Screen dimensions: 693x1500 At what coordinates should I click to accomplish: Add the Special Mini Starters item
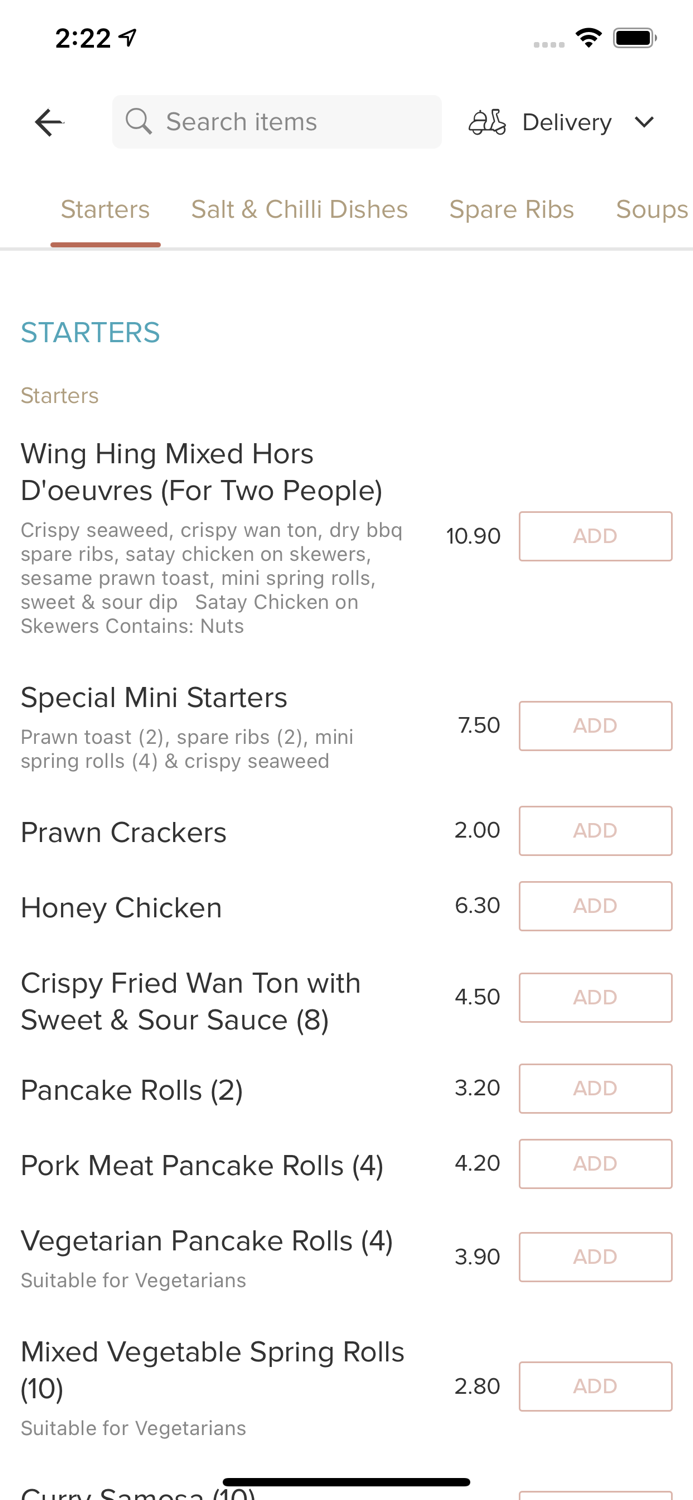(595, 726)
